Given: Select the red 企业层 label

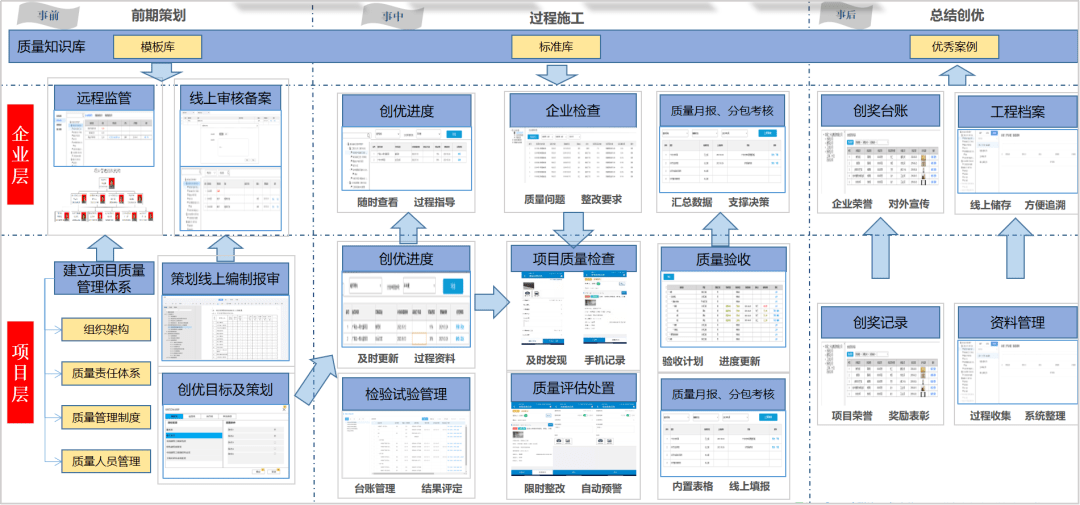Looking at the screenshot, I should [23, 155].
